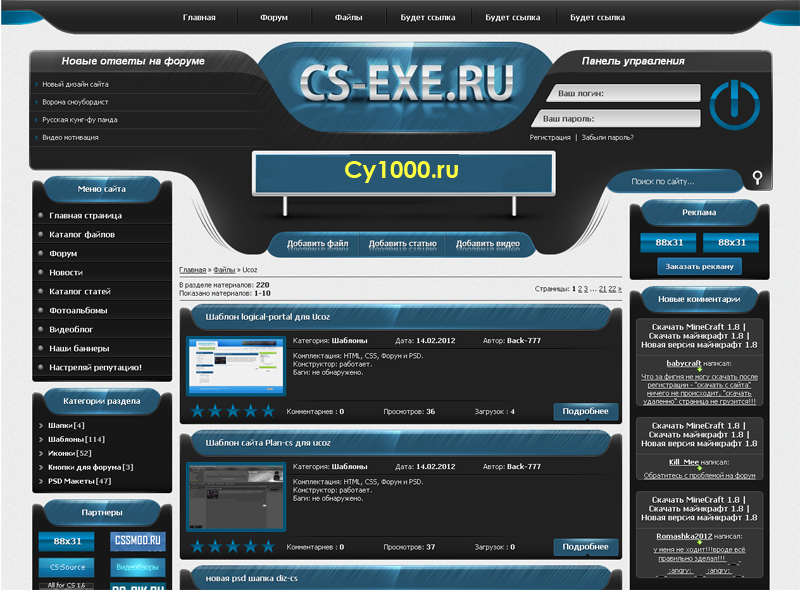Open the CS-EXE.RU logo
Viewport: 800px width, 590px height.
click(405, 82)
